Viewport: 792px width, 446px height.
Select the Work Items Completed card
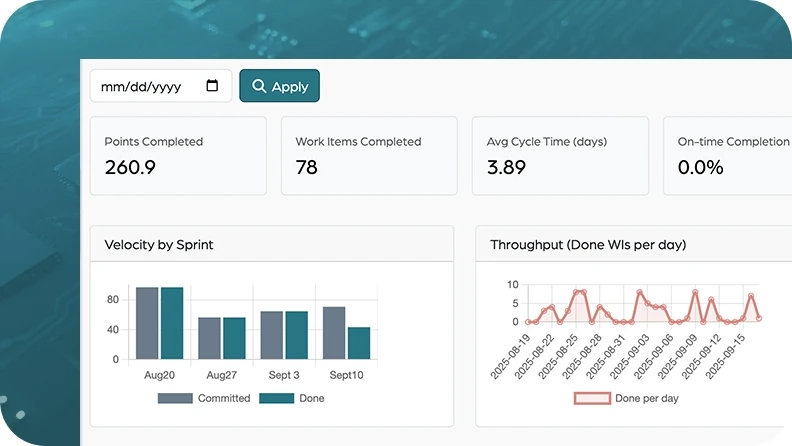369,156
